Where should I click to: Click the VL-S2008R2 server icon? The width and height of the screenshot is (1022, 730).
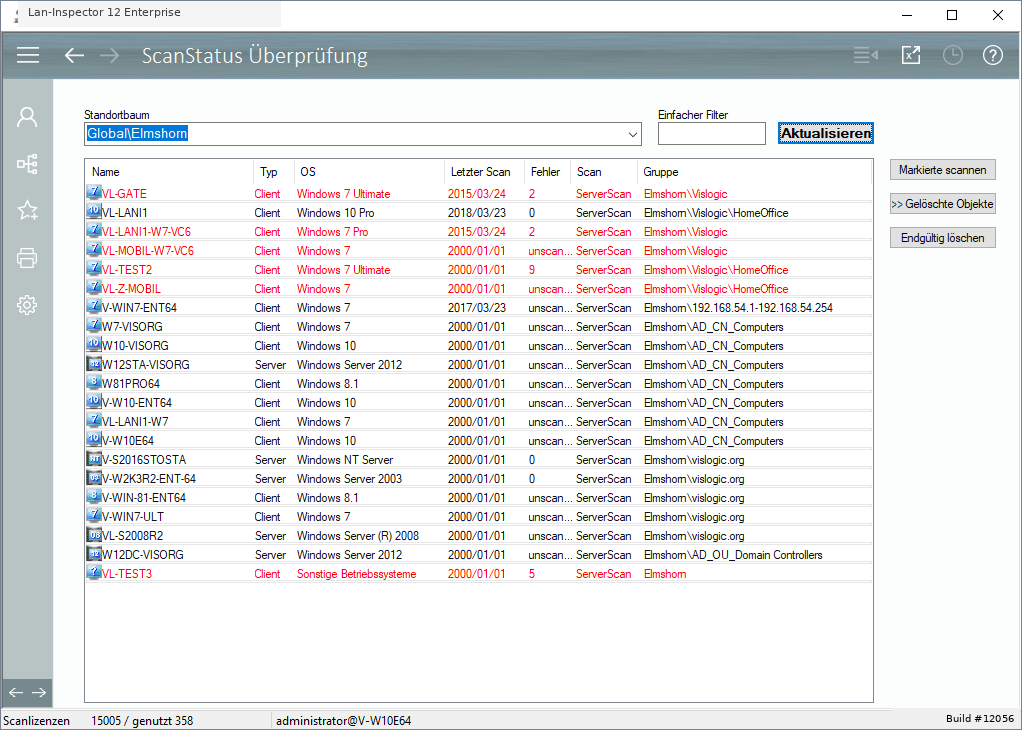click(94, 535)
